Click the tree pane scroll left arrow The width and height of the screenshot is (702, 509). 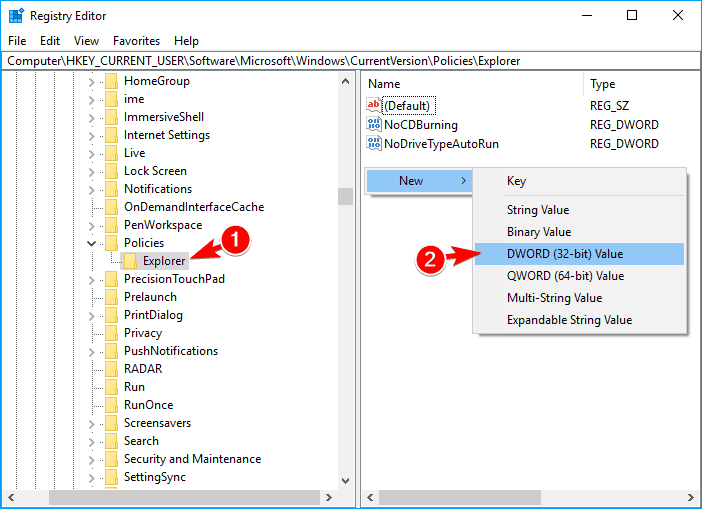pyautogui.click(x=11, y=497)
